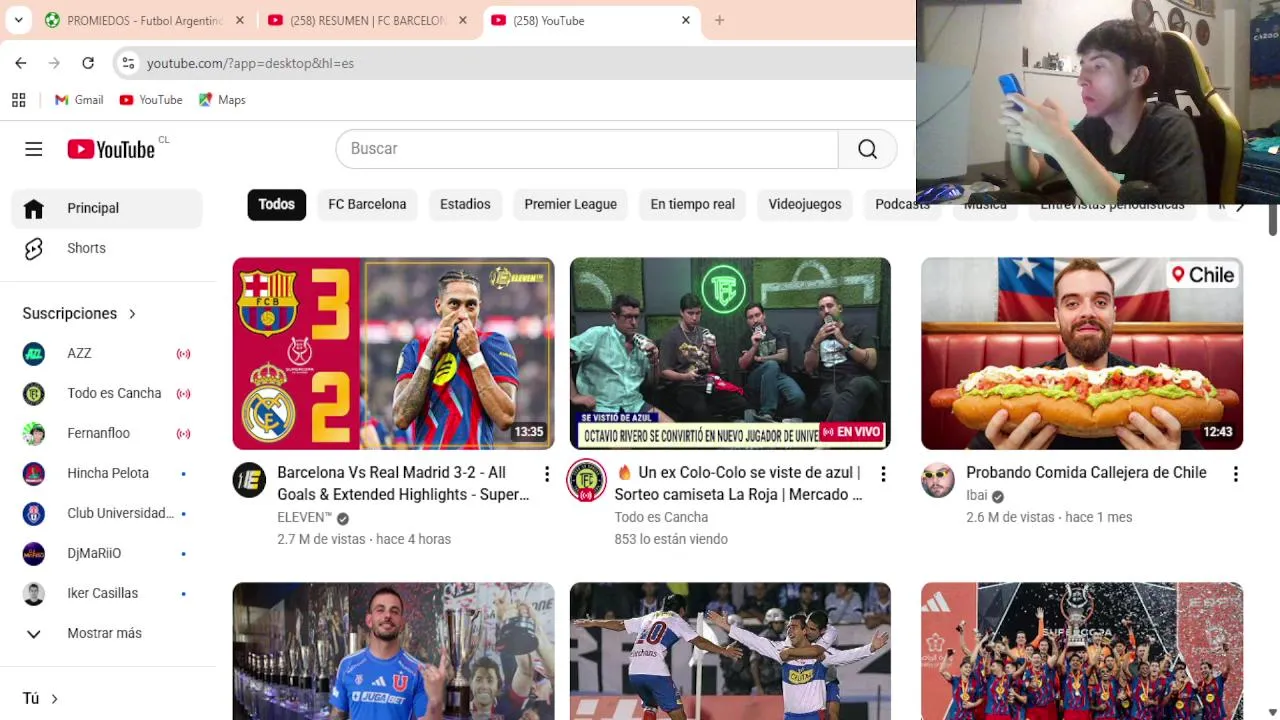The height and width of the screenshot is (720, 1280).
Task: Open AZZ channel avatar in subscriptions
Action: coord(34,353)
